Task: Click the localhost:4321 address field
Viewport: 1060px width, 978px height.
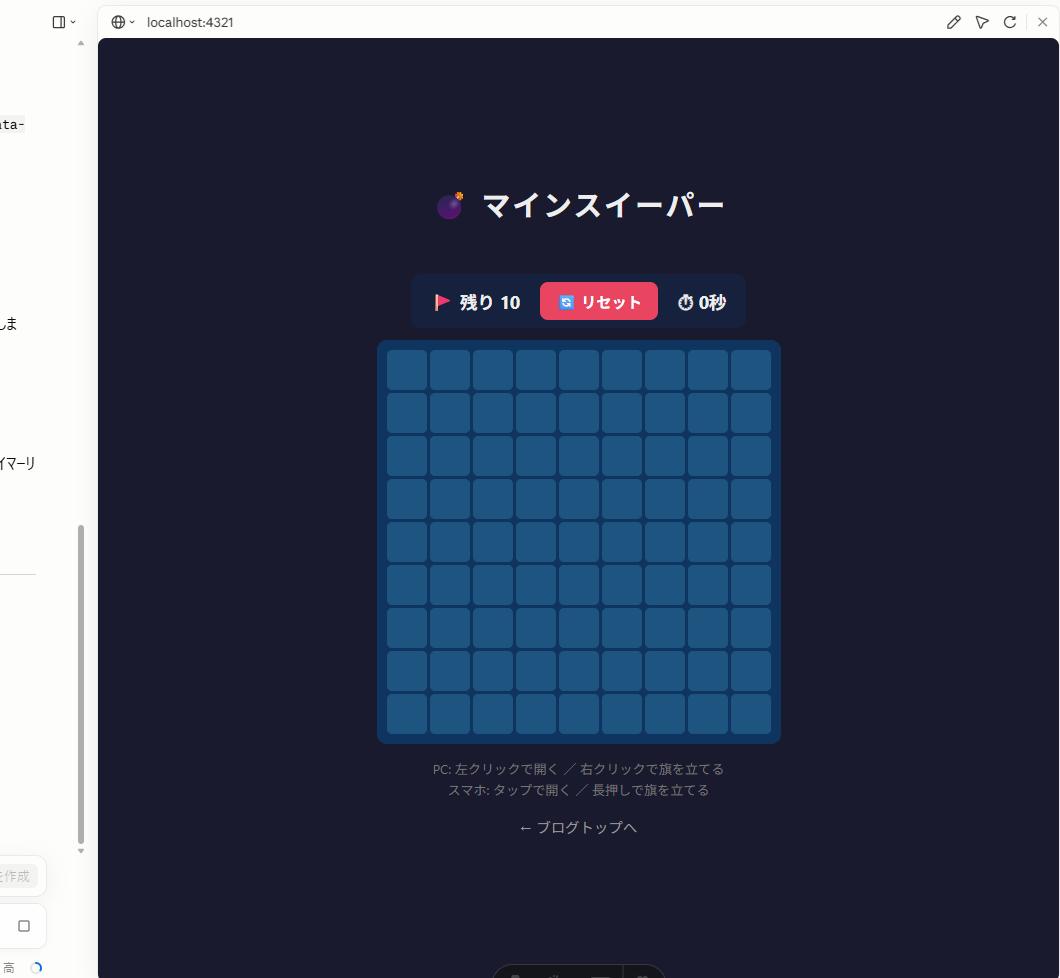Action: coord(190,22)
